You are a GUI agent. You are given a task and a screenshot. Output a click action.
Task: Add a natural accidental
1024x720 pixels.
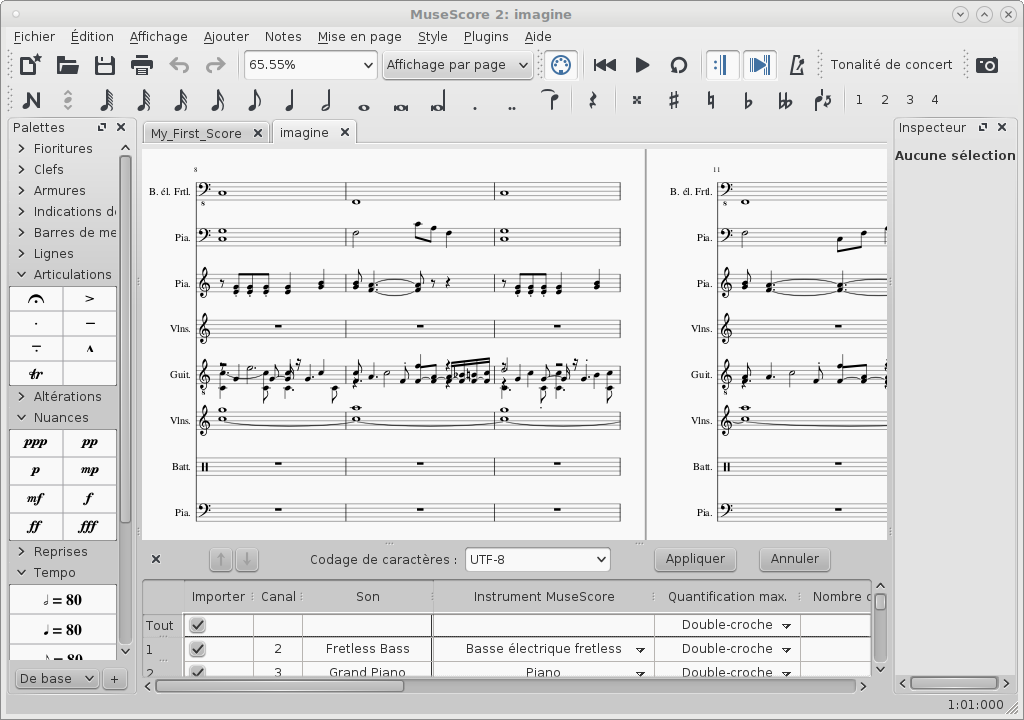pos(711,100)
